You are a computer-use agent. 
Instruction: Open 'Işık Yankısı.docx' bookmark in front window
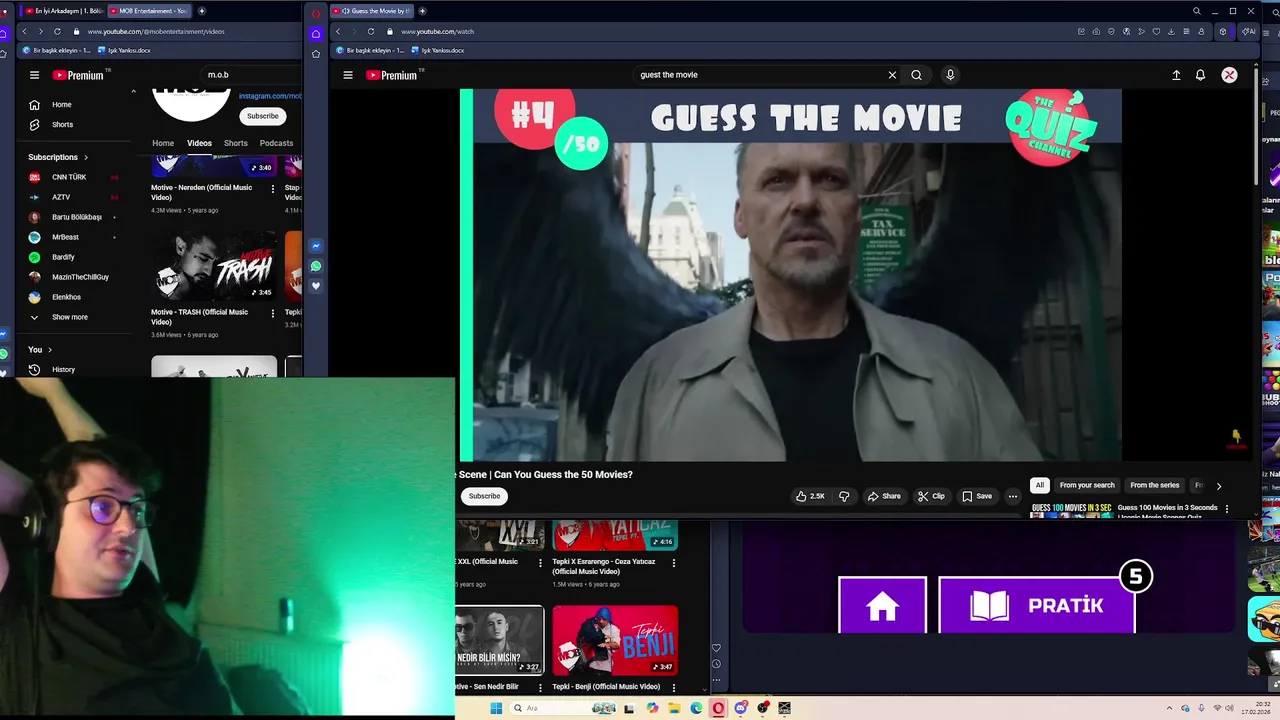pyautogui.click(x=436, y=50)
